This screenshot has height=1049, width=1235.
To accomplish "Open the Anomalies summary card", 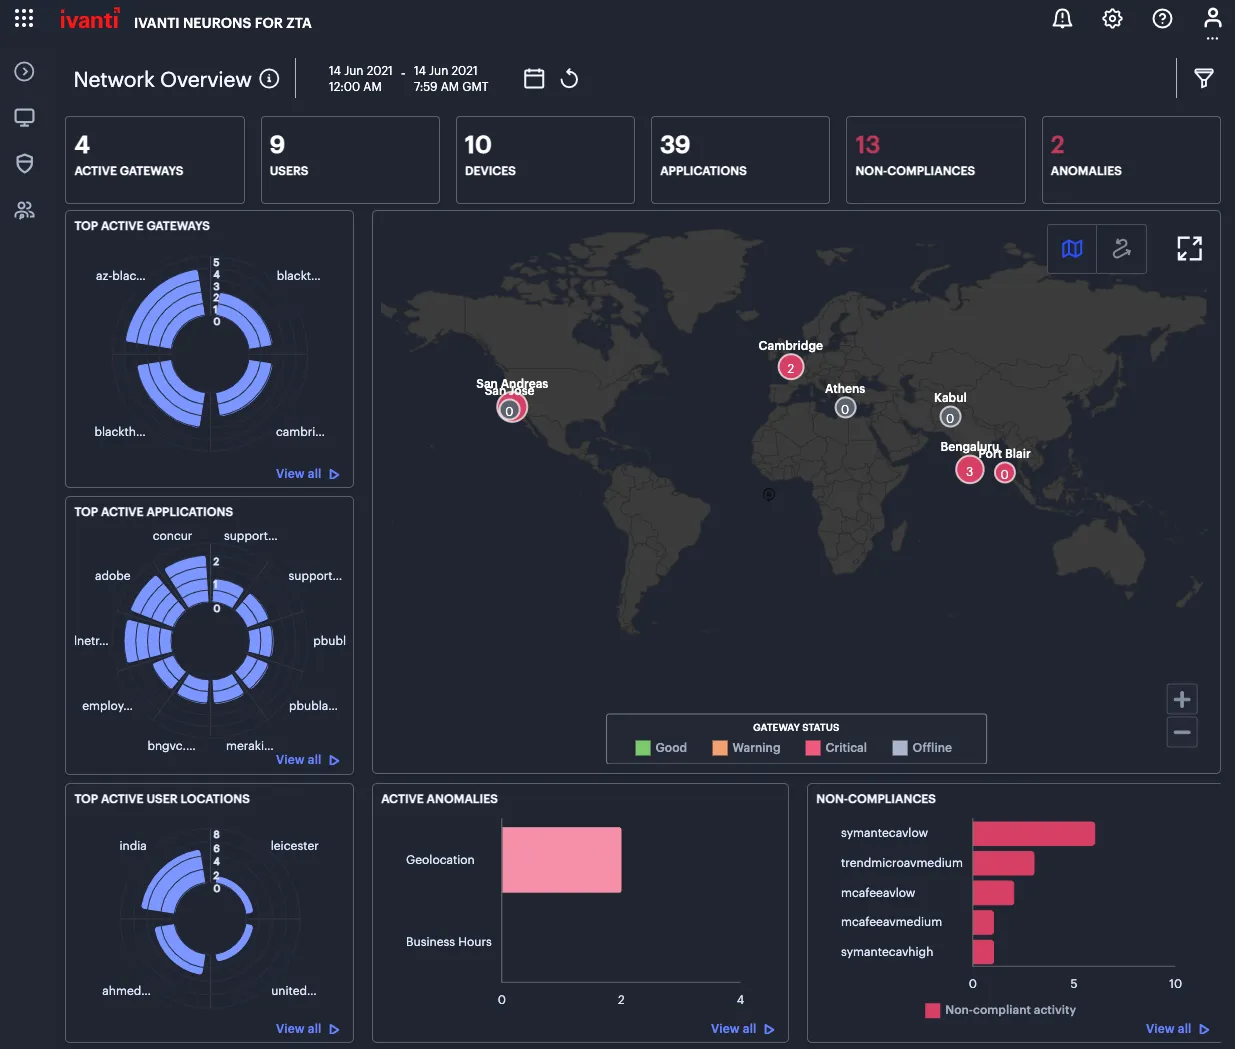I will (x=1131, y=160).
